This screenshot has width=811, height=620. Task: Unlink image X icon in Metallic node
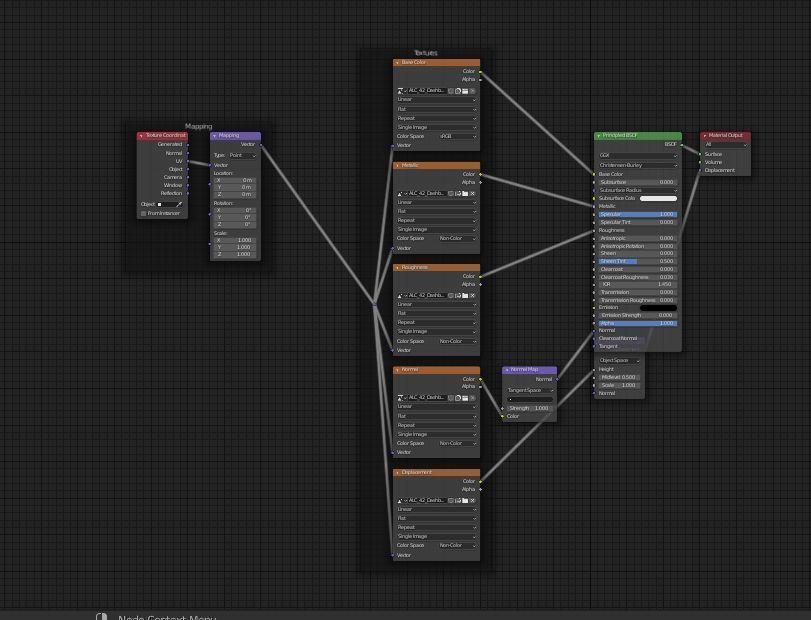coord(472,193)
